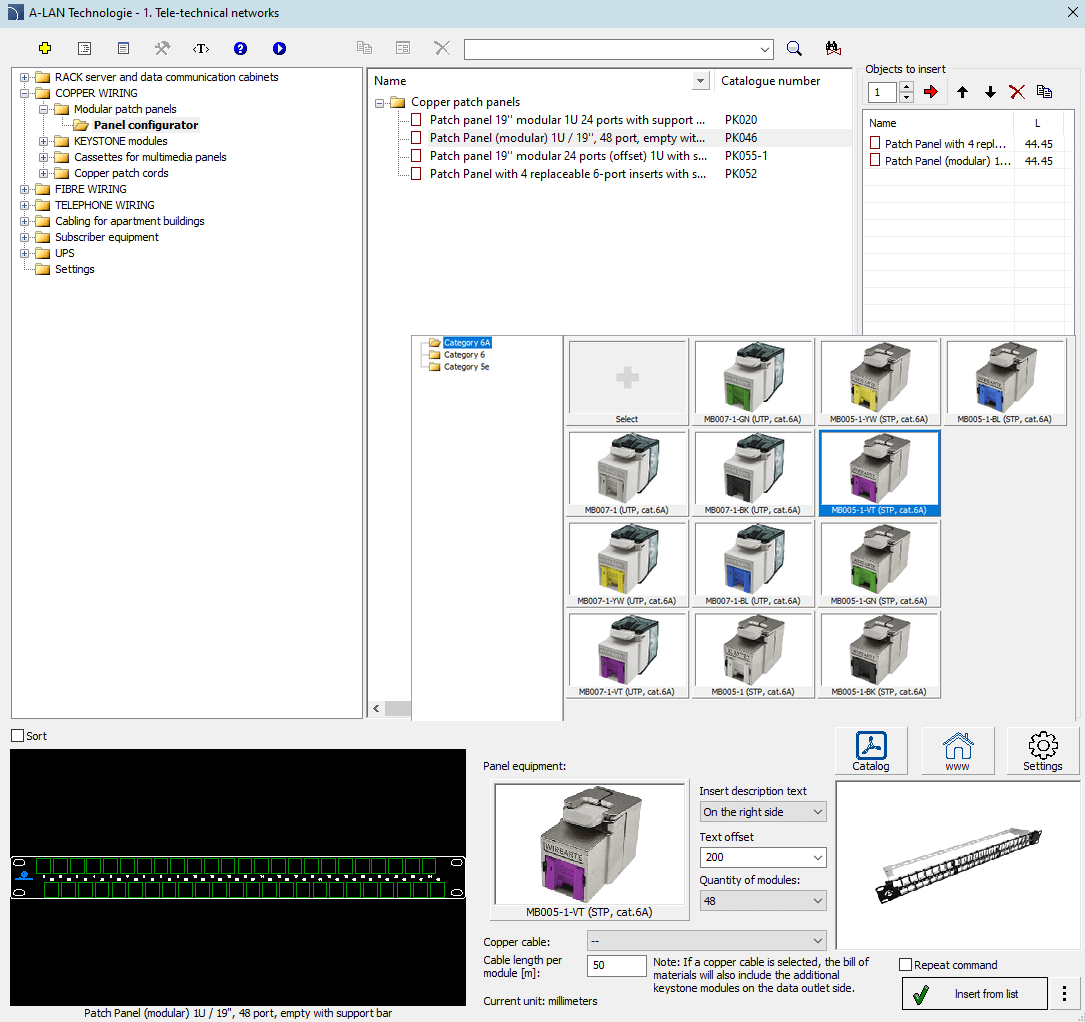Tick the Repeat command checkbox
Screen dimensions: 1085x1022
point(906,965)
